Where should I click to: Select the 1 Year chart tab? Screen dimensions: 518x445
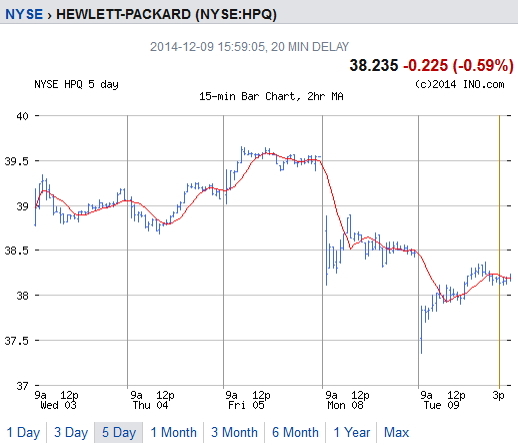[352, 432]
